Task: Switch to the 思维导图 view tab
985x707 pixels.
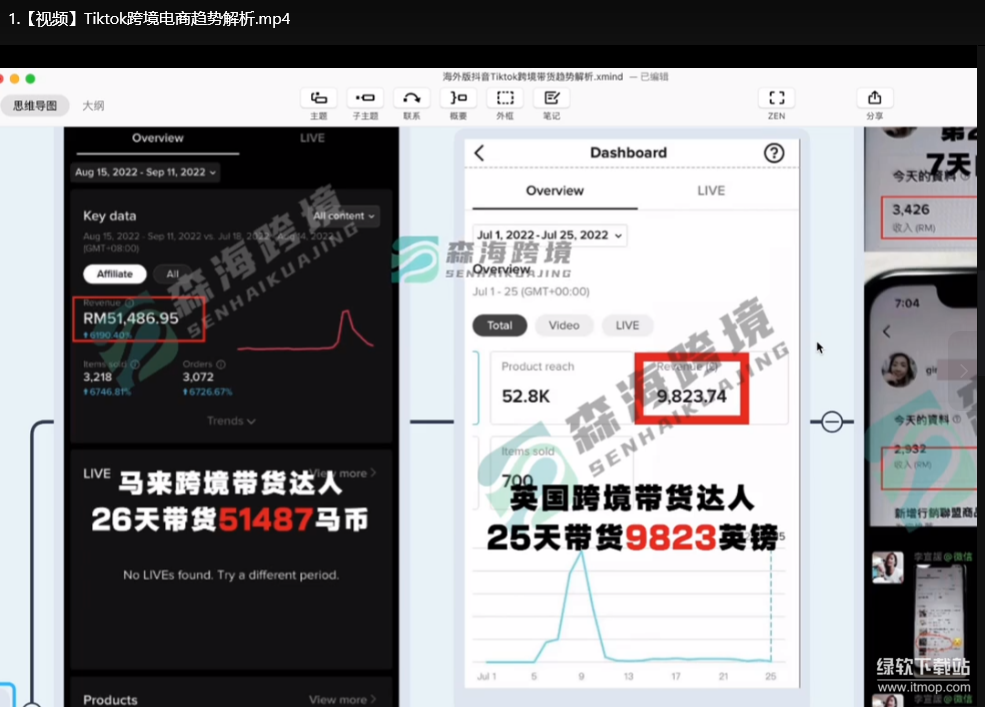Action: (x=35, y=106)
